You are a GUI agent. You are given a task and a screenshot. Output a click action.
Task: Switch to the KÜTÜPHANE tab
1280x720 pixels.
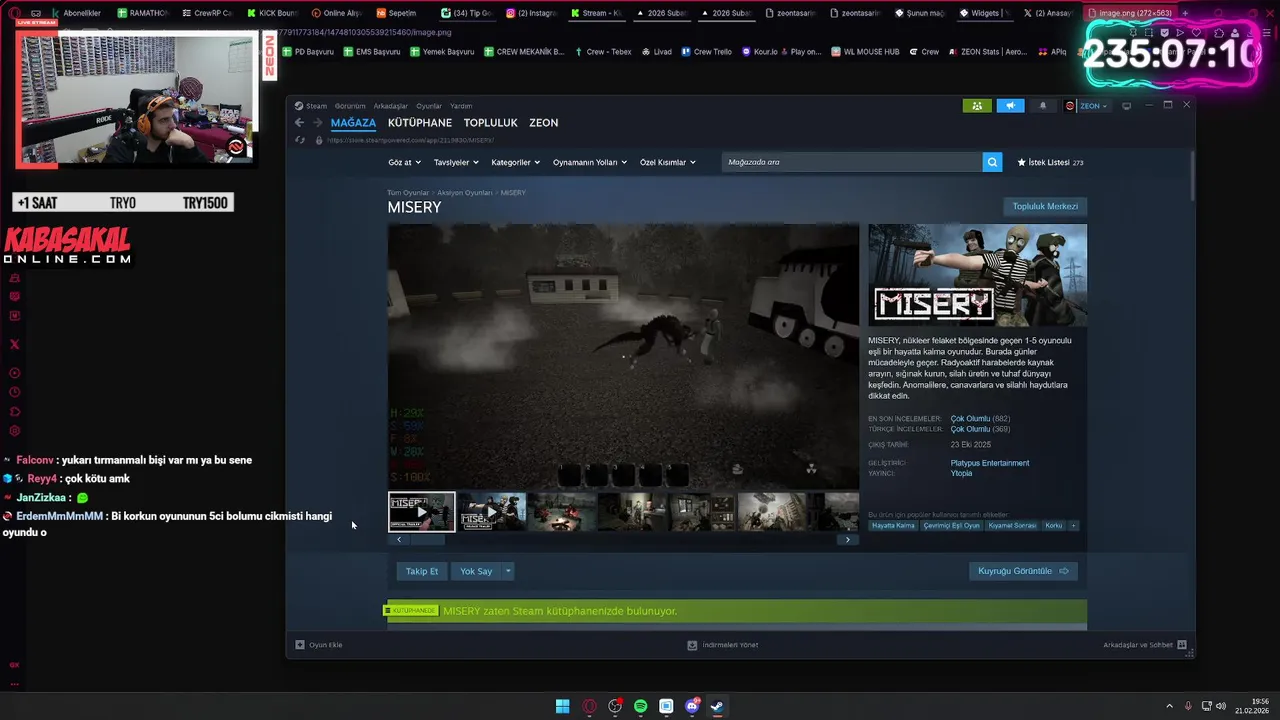click(x=420, y=123)
